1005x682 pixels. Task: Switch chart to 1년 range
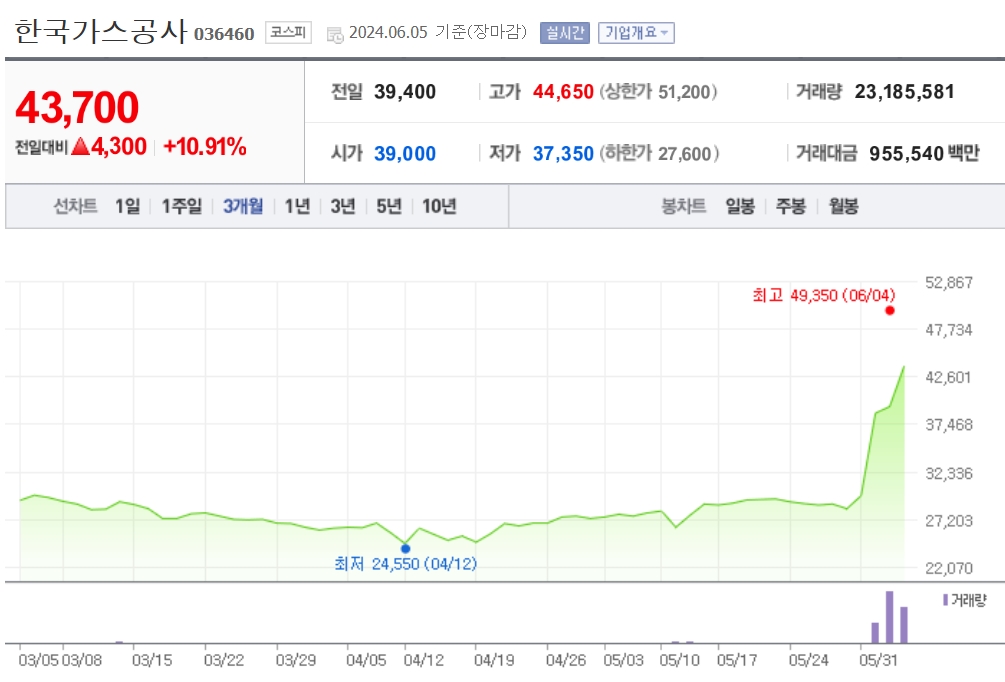[x=297, y=206]
